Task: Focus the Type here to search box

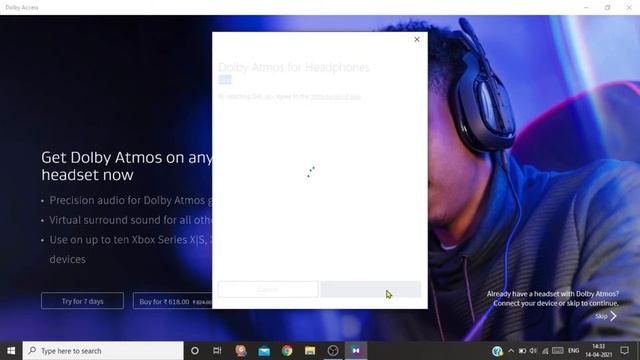Action: tap(103, 351)
